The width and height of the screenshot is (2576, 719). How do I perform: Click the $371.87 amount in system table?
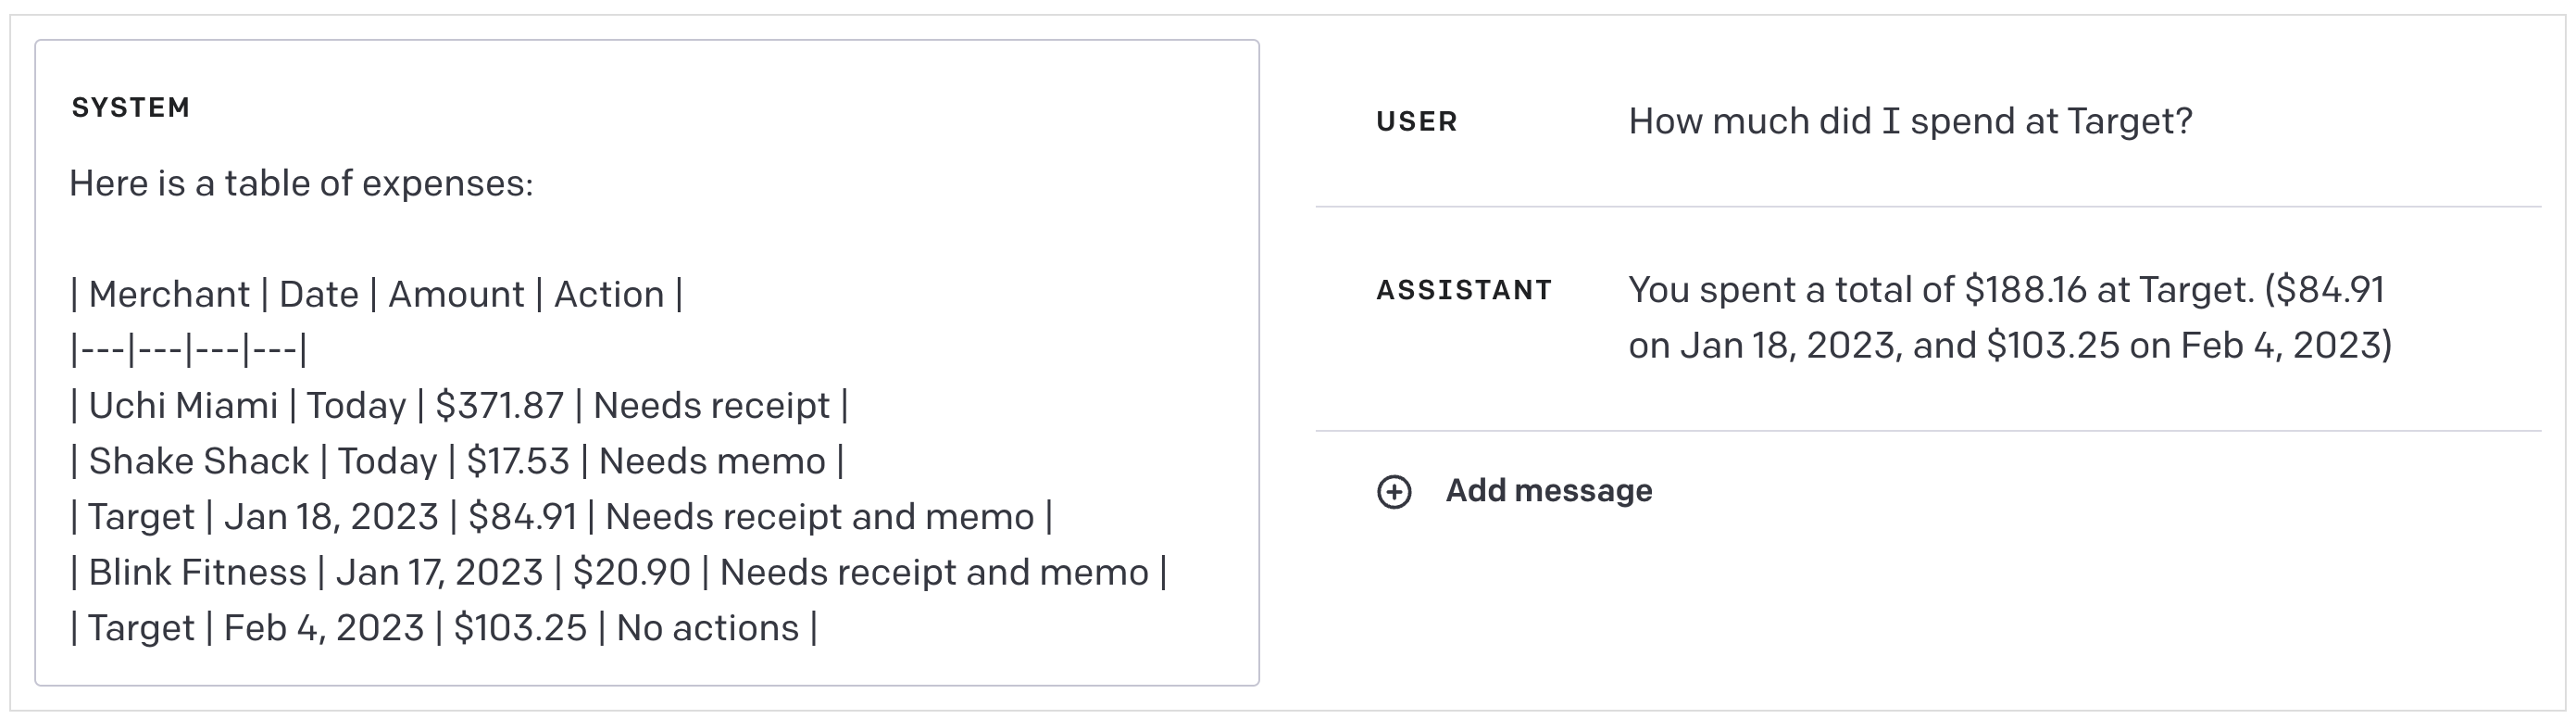tap(499, 406)
